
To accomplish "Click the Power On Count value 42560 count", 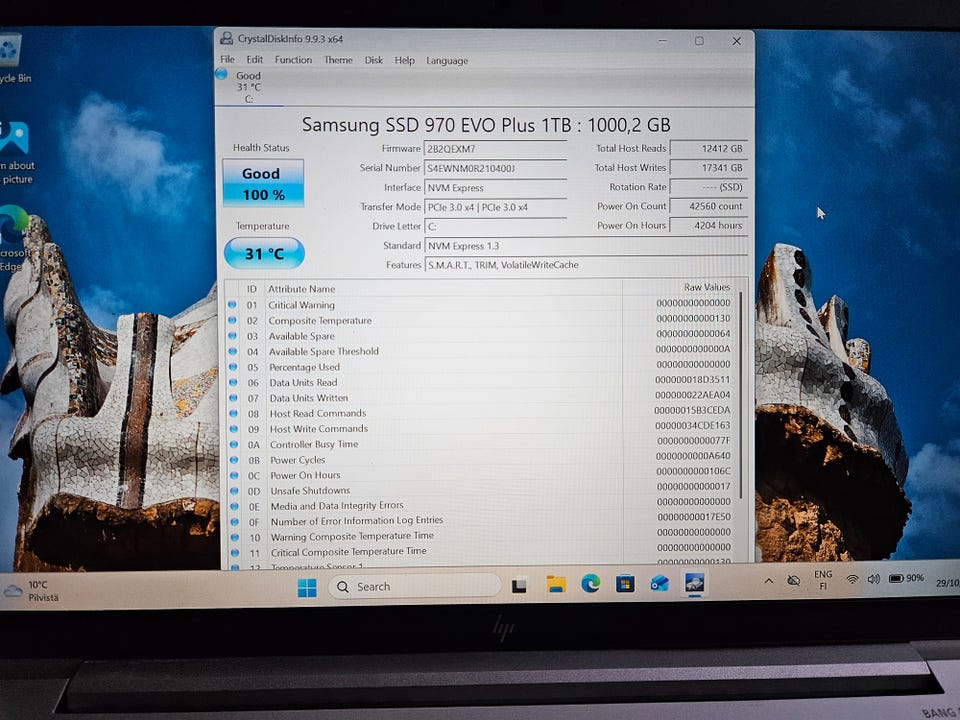I will (x=708, y=206).
